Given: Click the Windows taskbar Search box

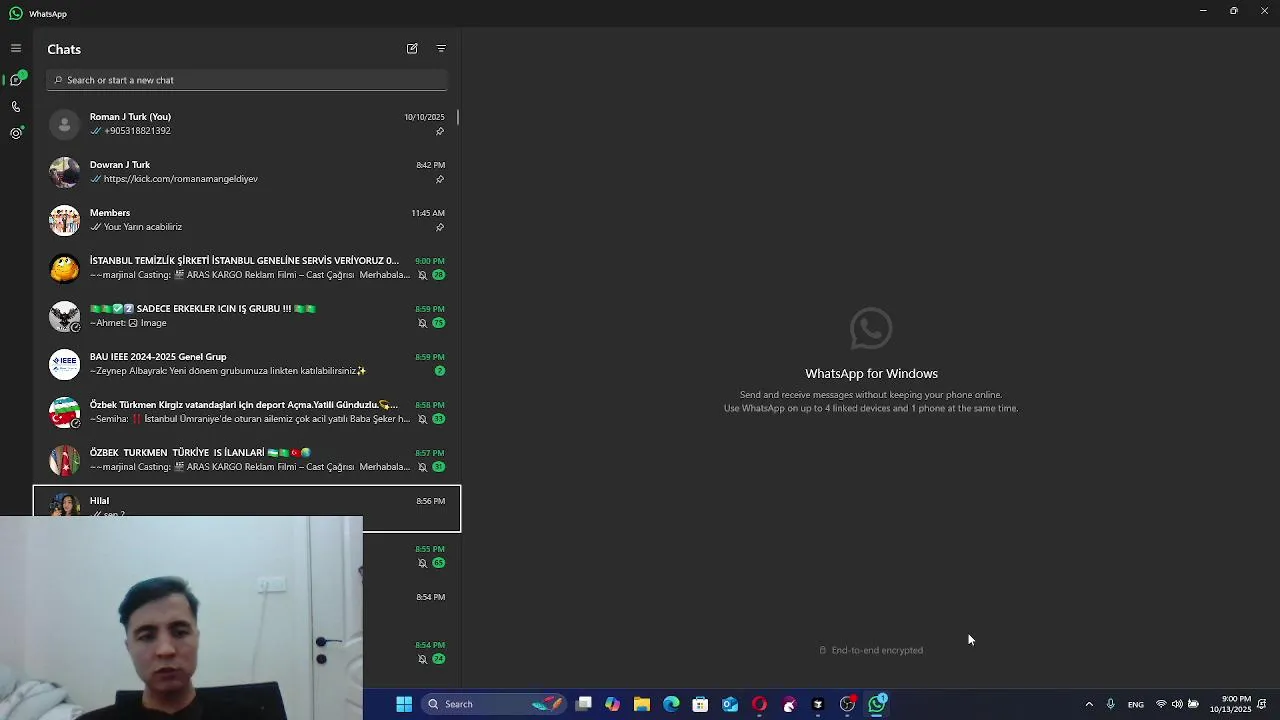Looking at the screenshot, I should point(494,704).
